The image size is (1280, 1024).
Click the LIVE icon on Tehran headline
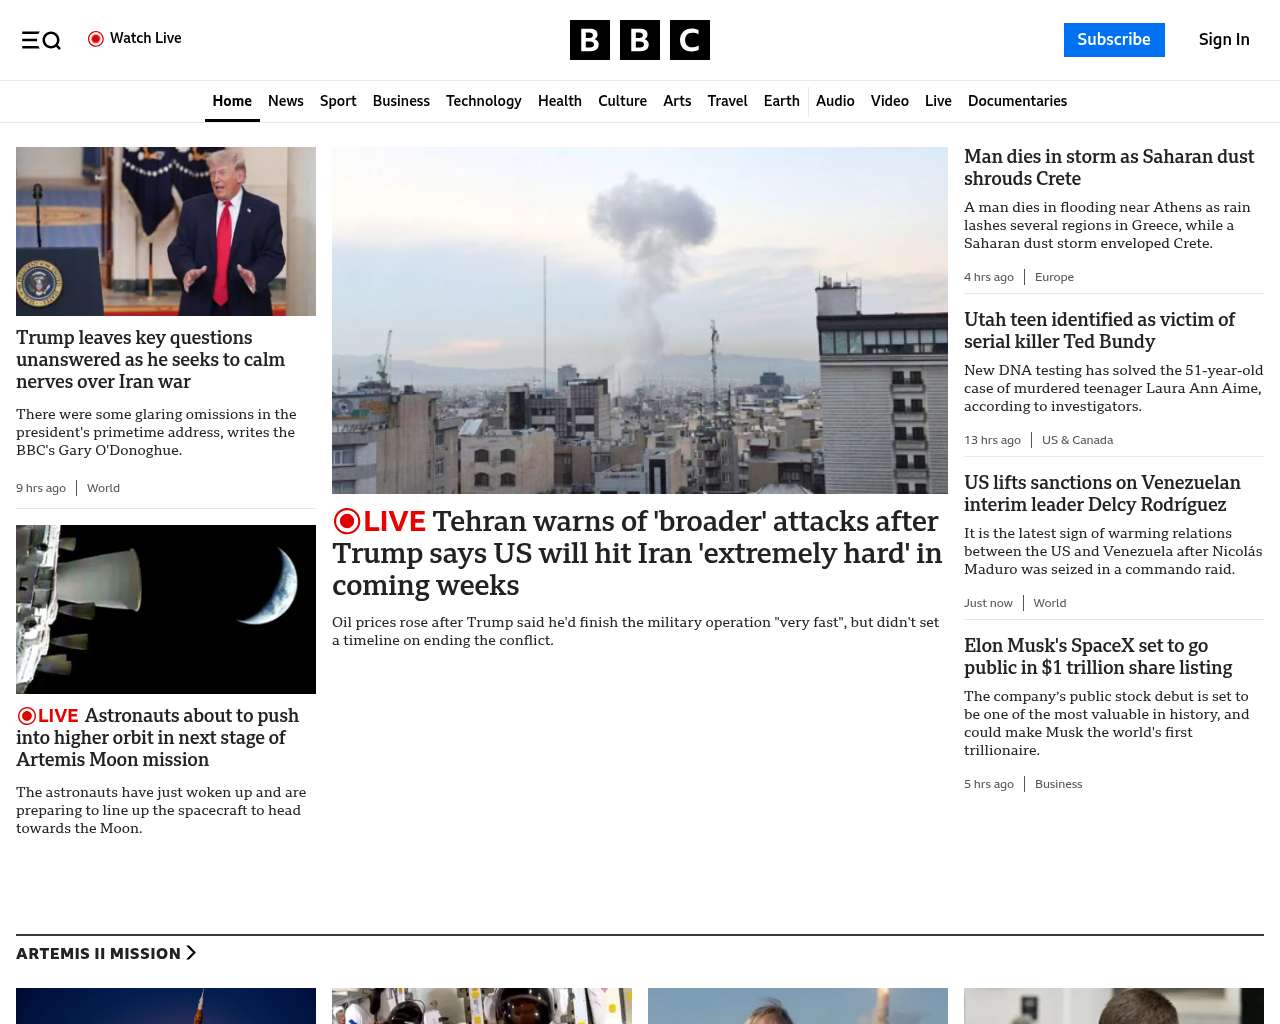(x=347, y=522)
